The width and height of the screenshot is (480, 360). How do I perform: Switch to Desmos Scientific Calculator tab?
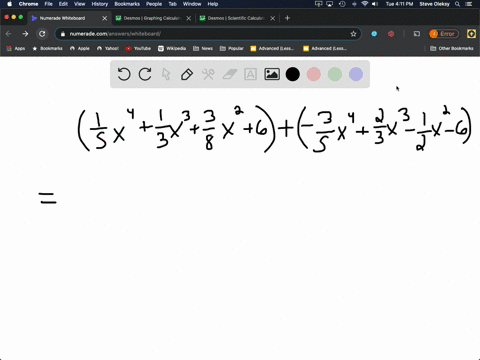(236, 18)
